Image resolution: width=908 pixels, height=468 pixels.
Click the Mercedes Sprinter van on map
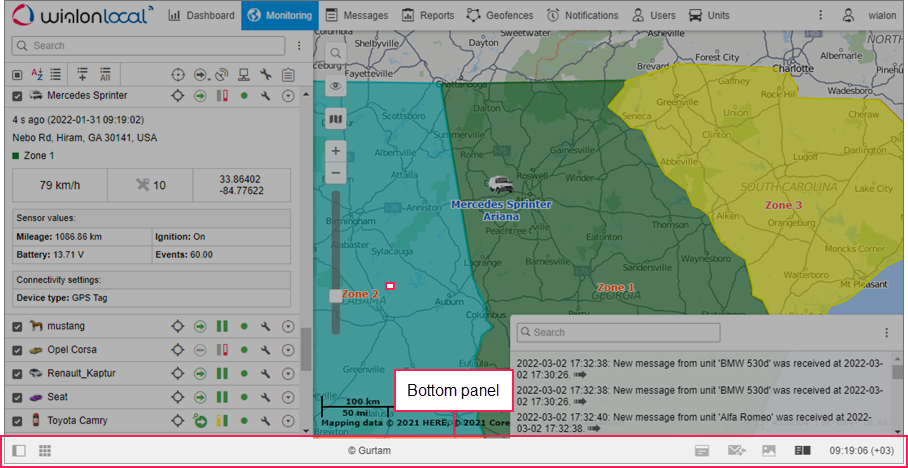tap(500, 185)
